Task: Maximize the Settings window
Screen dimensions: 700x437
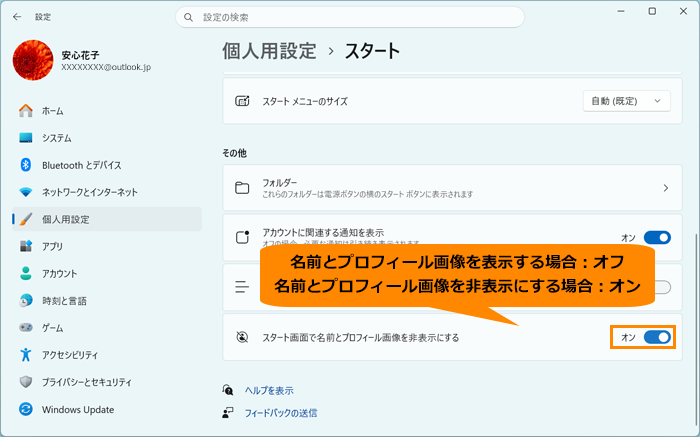Action: coord(652,11)
